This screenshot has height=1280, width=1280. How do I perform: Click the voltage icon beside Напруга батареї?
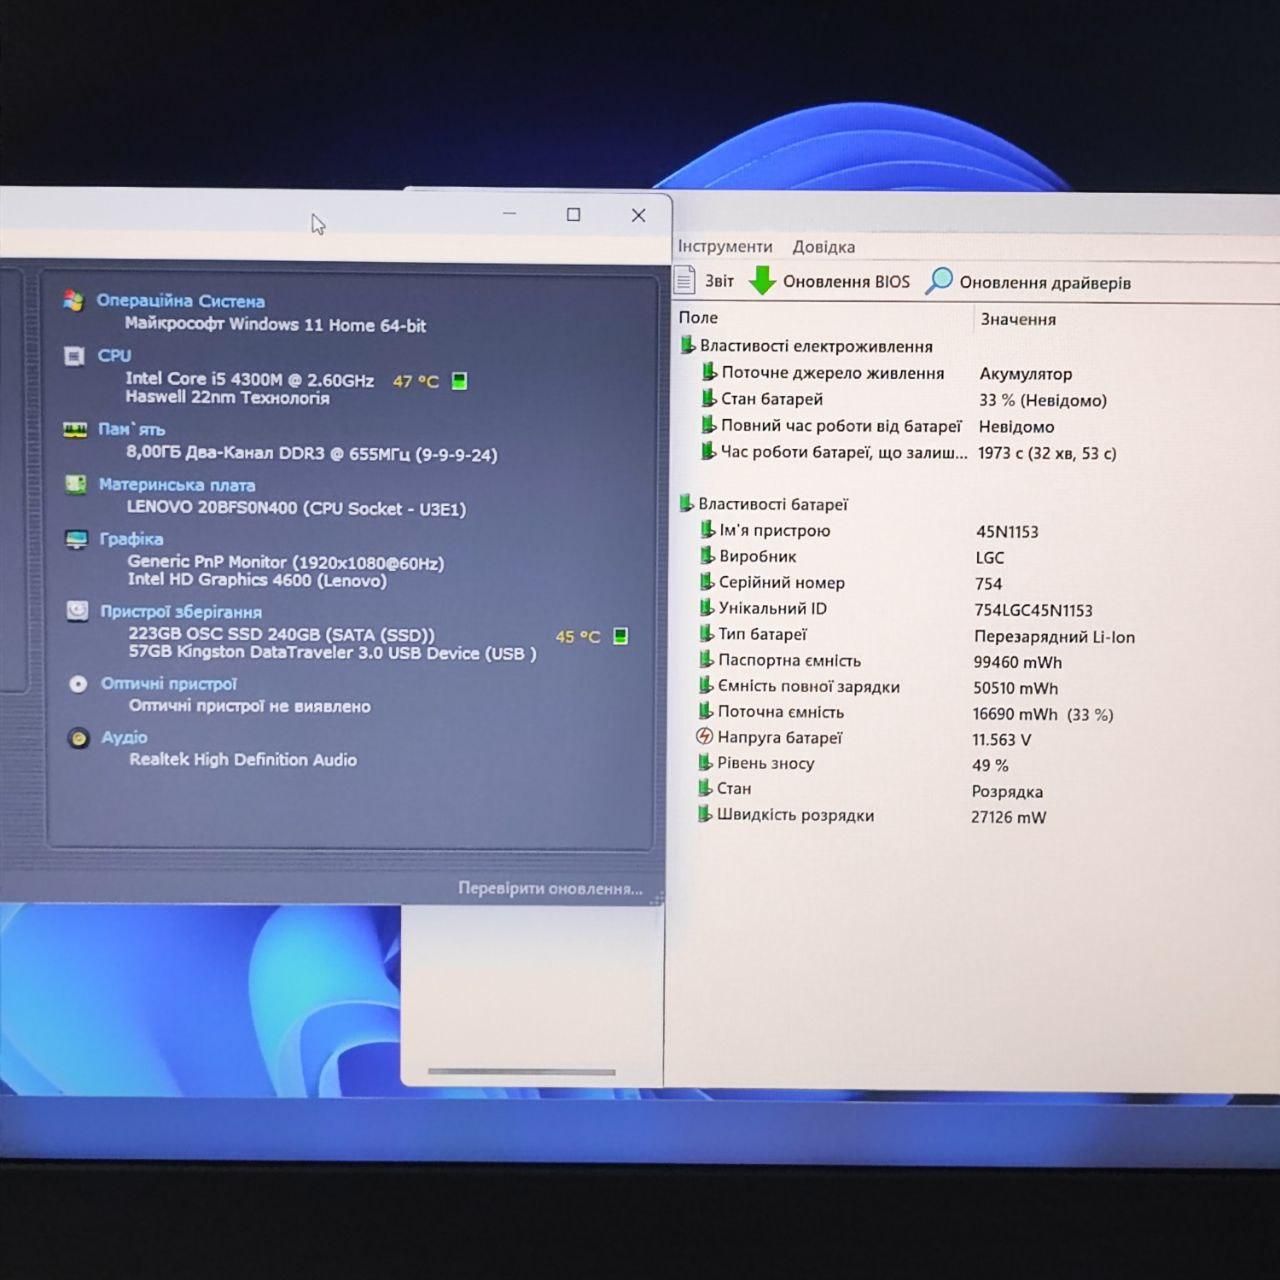pos(705,737)
